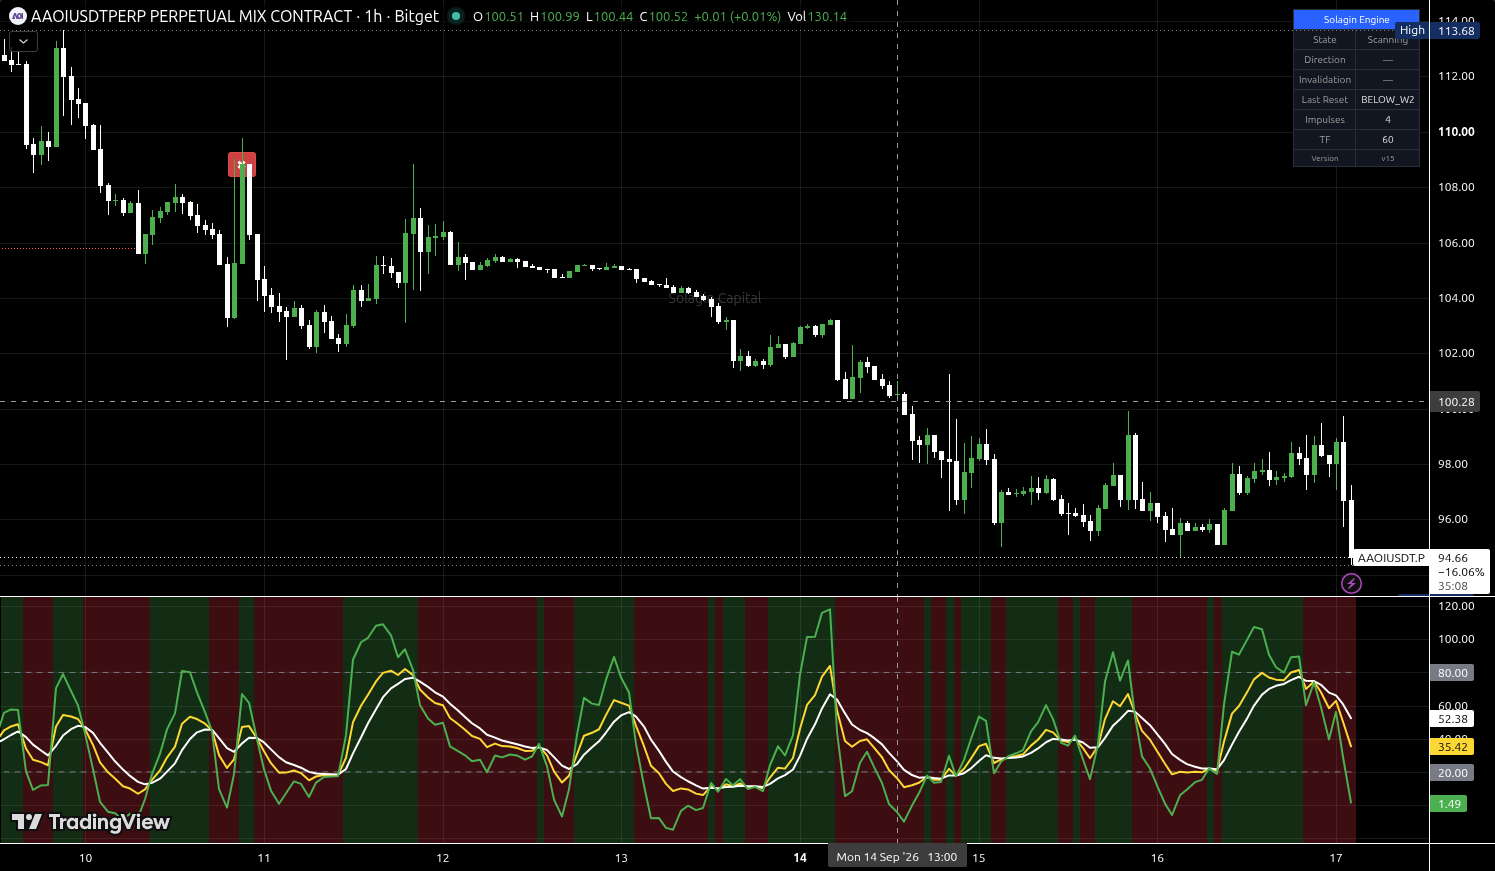Click the Vol 130.14 readout
1495x871 pixels.
(x=817, y=16)
